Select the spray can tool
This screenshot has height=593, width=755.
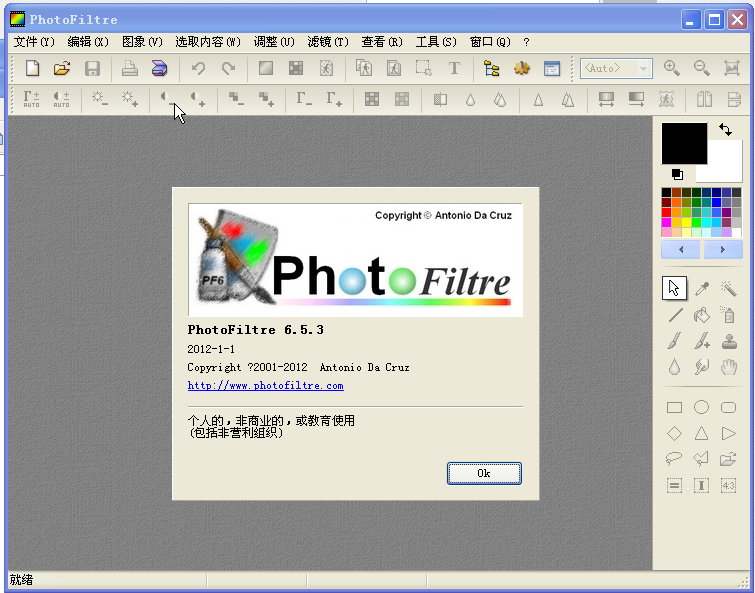tap(729, 315)
